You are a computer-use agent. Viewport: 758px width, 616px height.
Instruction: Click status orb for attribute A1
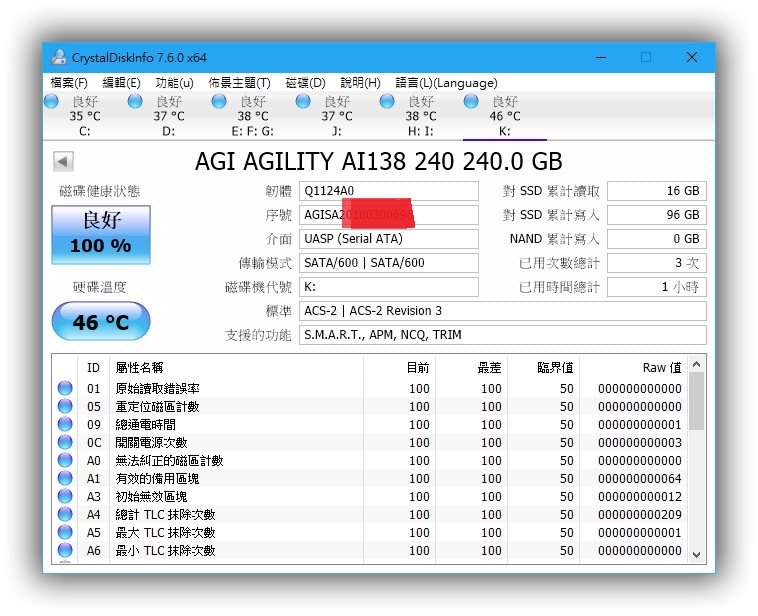coord(65,478)
